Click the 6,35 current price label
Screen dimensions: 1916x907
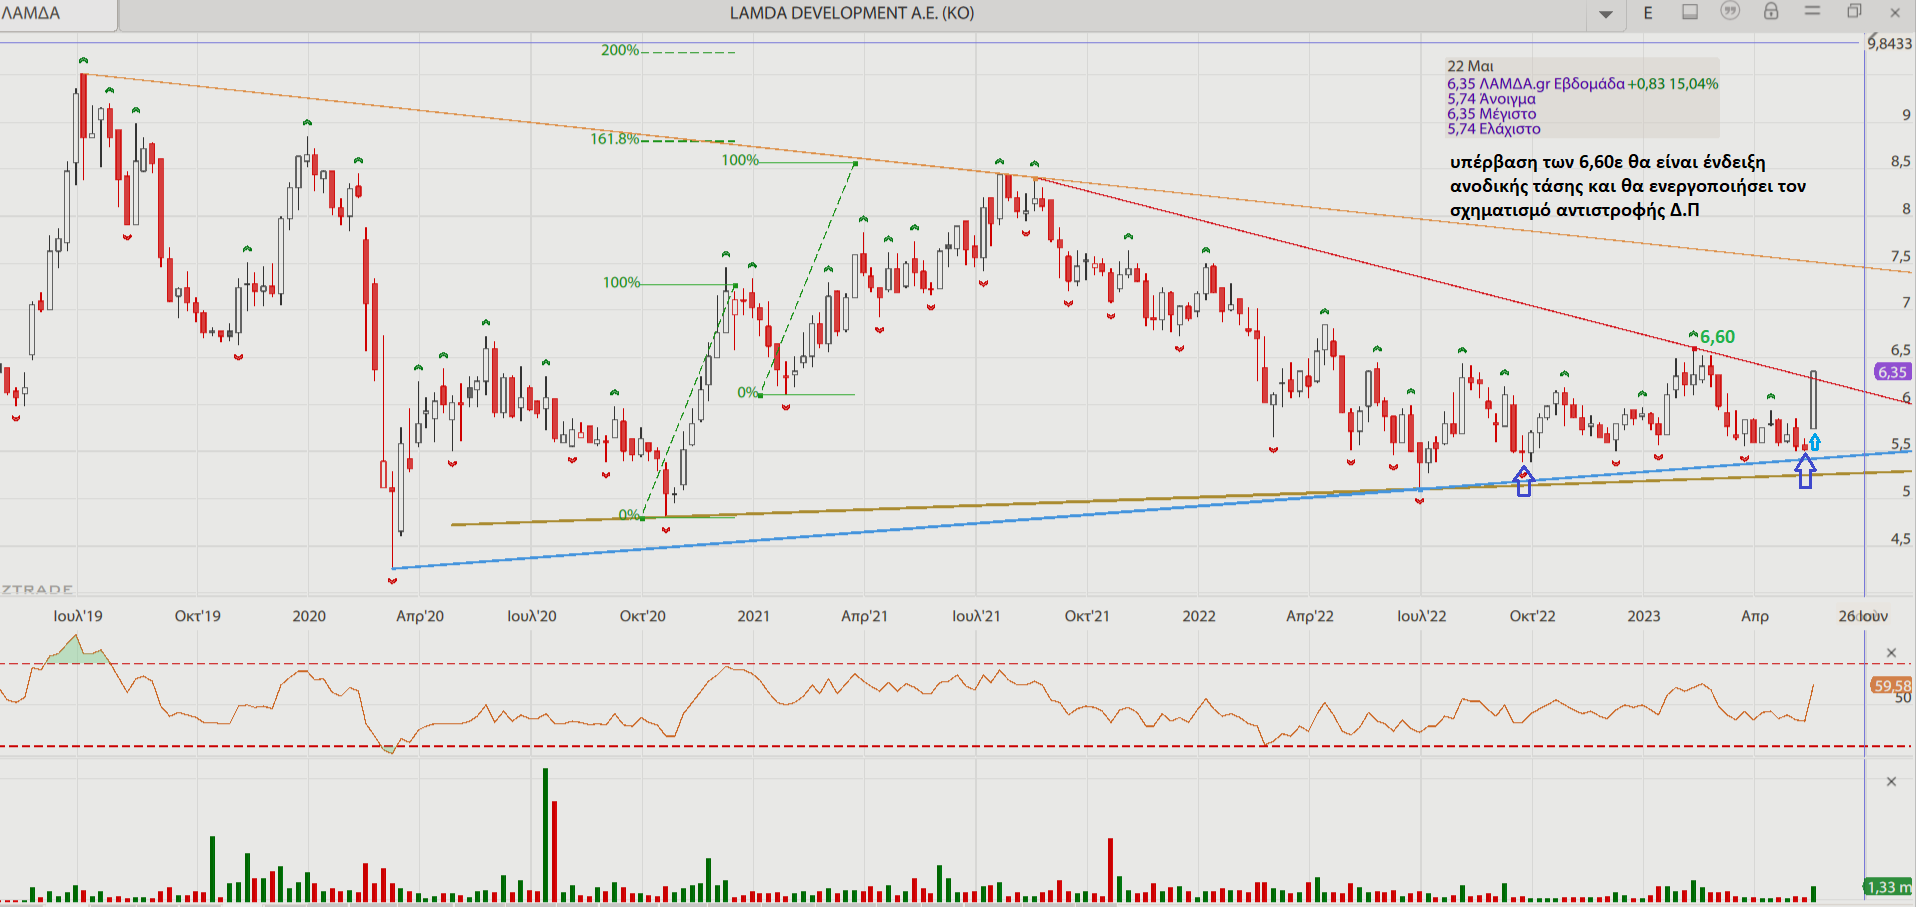click(1893, 372)
